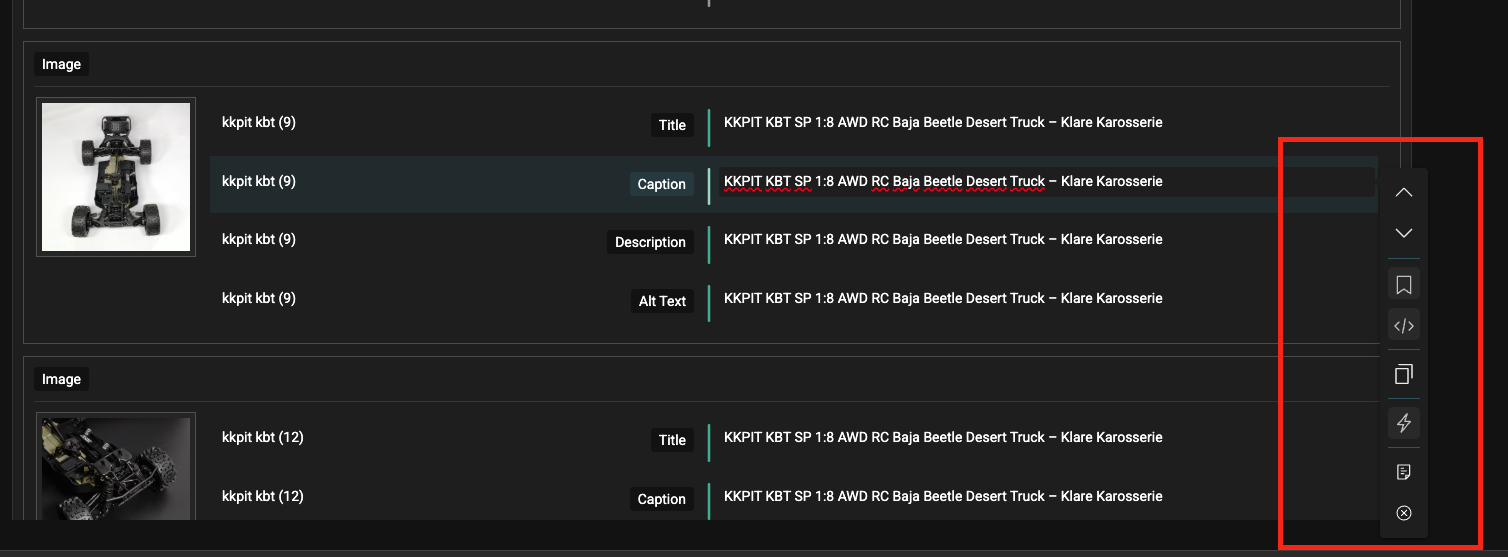Click the Description text for kkpit kbt (9)
Image resolution: width=1508 pixels, height=557 pixels.
pos(942,240)
